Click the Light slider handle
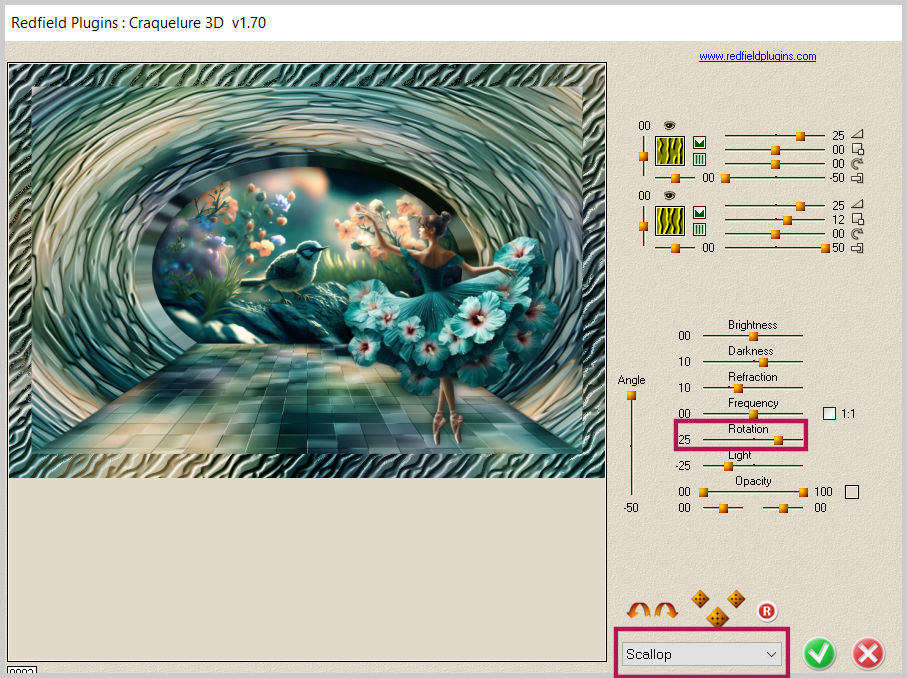Screen dimensions: 907x678 pyautogui.click(x=728, y=466)
